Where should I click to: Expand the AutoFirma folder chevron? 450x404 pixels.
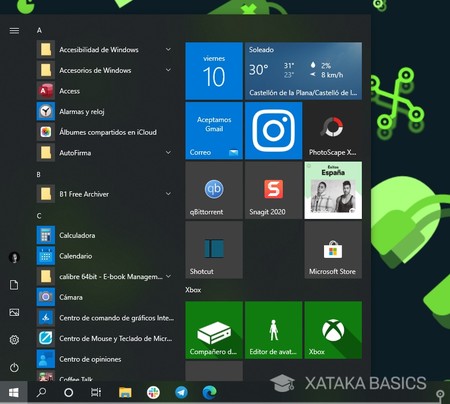coord(168,153)
